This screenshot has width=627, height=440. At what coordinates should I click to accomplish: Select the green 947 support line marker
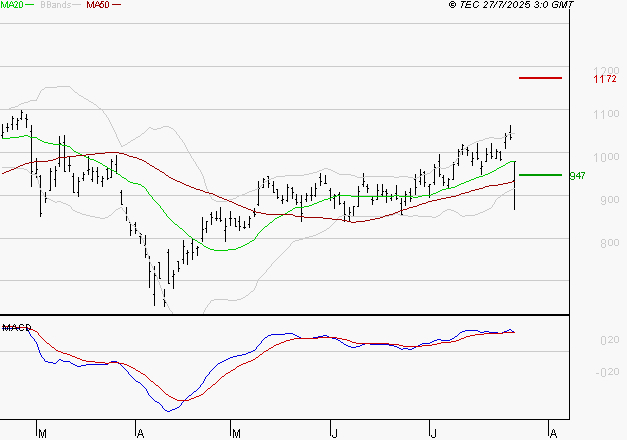540,175
